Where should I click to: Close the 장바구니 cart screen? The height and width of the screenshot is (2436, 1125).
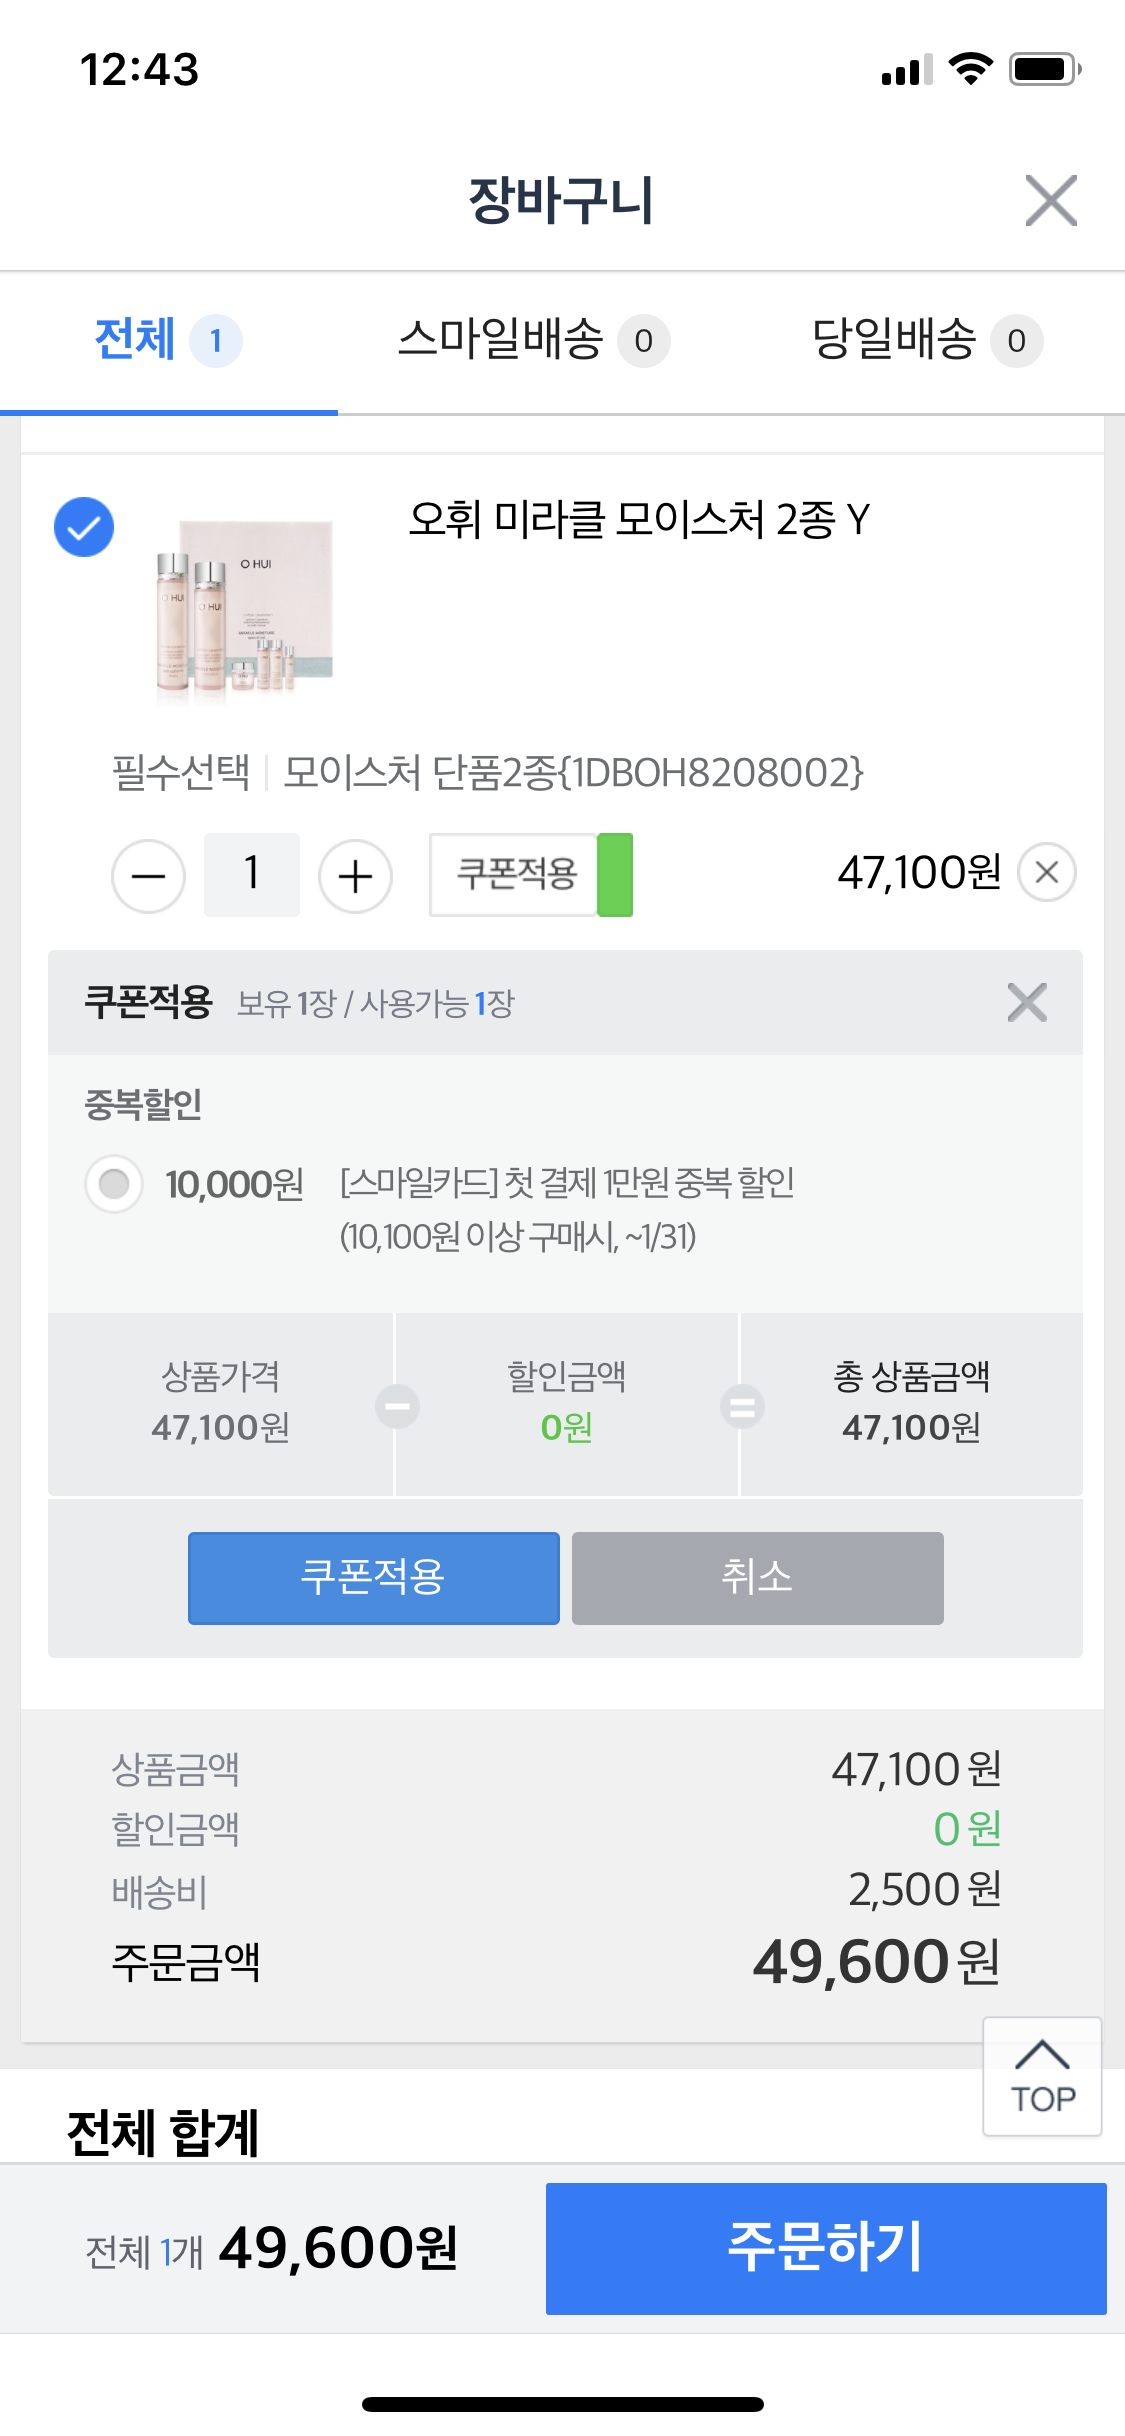point(1050,201)
